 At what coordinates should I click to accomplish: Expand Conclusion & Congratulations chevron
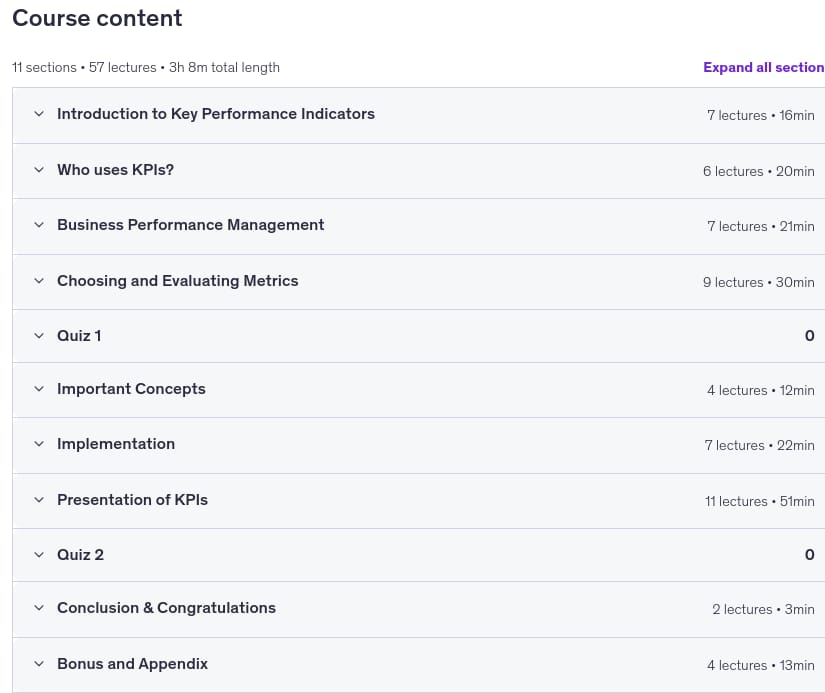pos(39,608)
